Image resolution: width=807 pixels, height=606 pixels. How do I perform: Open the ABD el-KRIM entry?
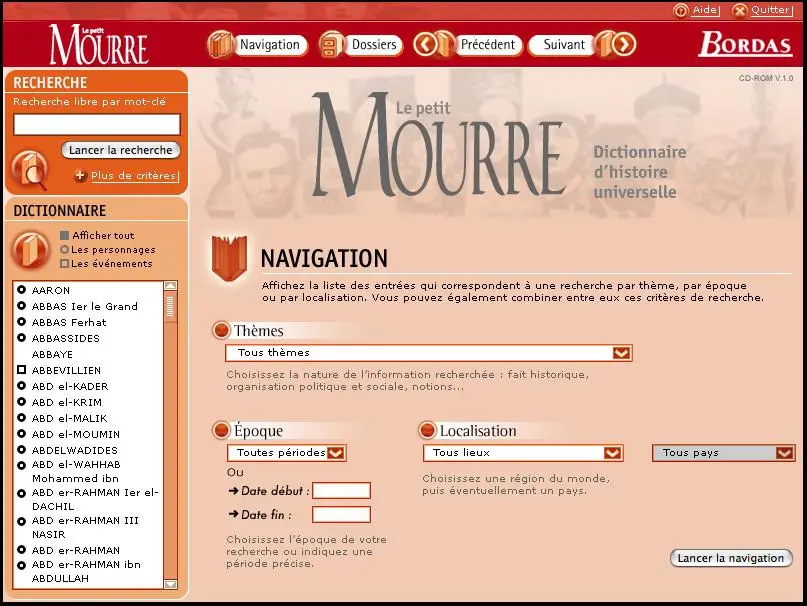pos(67,402)
